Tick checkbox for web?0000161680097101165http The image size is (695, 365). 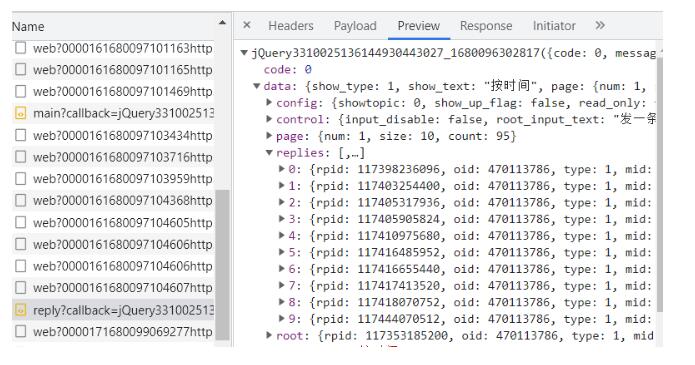20,70
